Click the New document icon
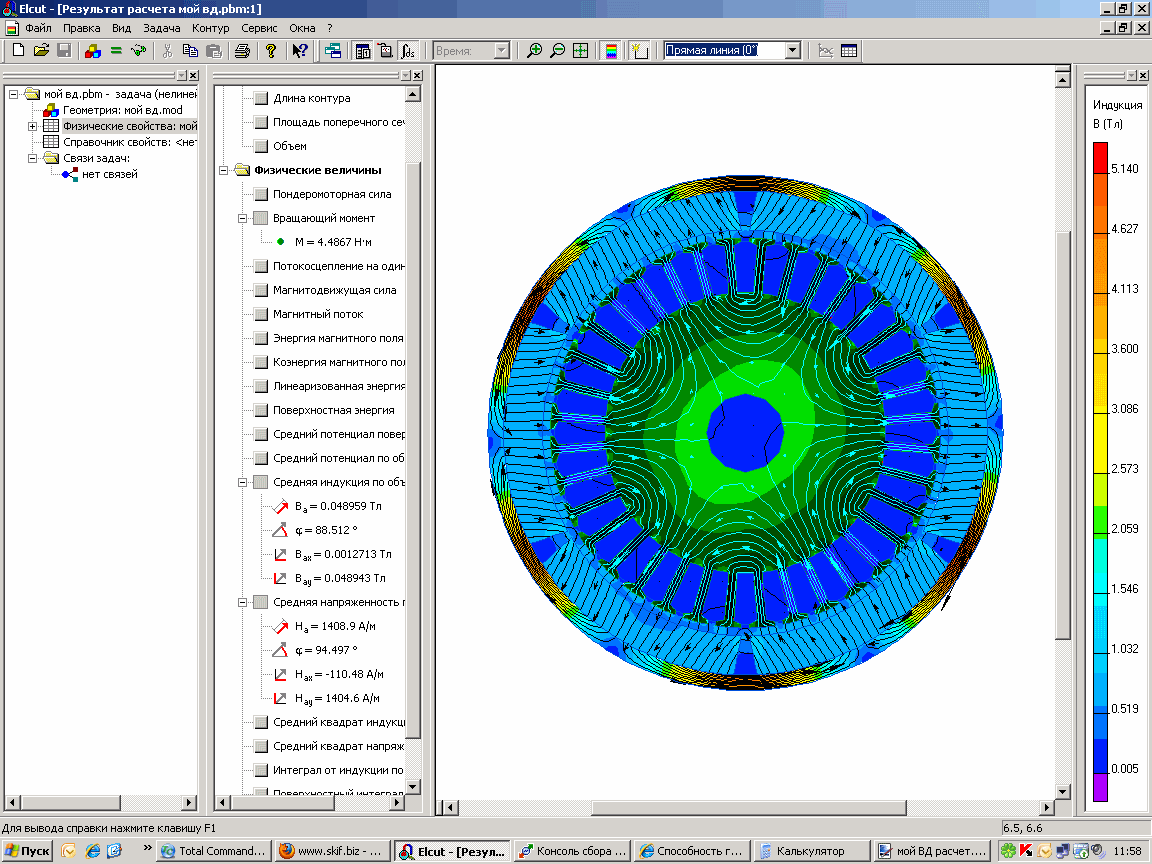1152x864 pixels. [x=18, y=51]
